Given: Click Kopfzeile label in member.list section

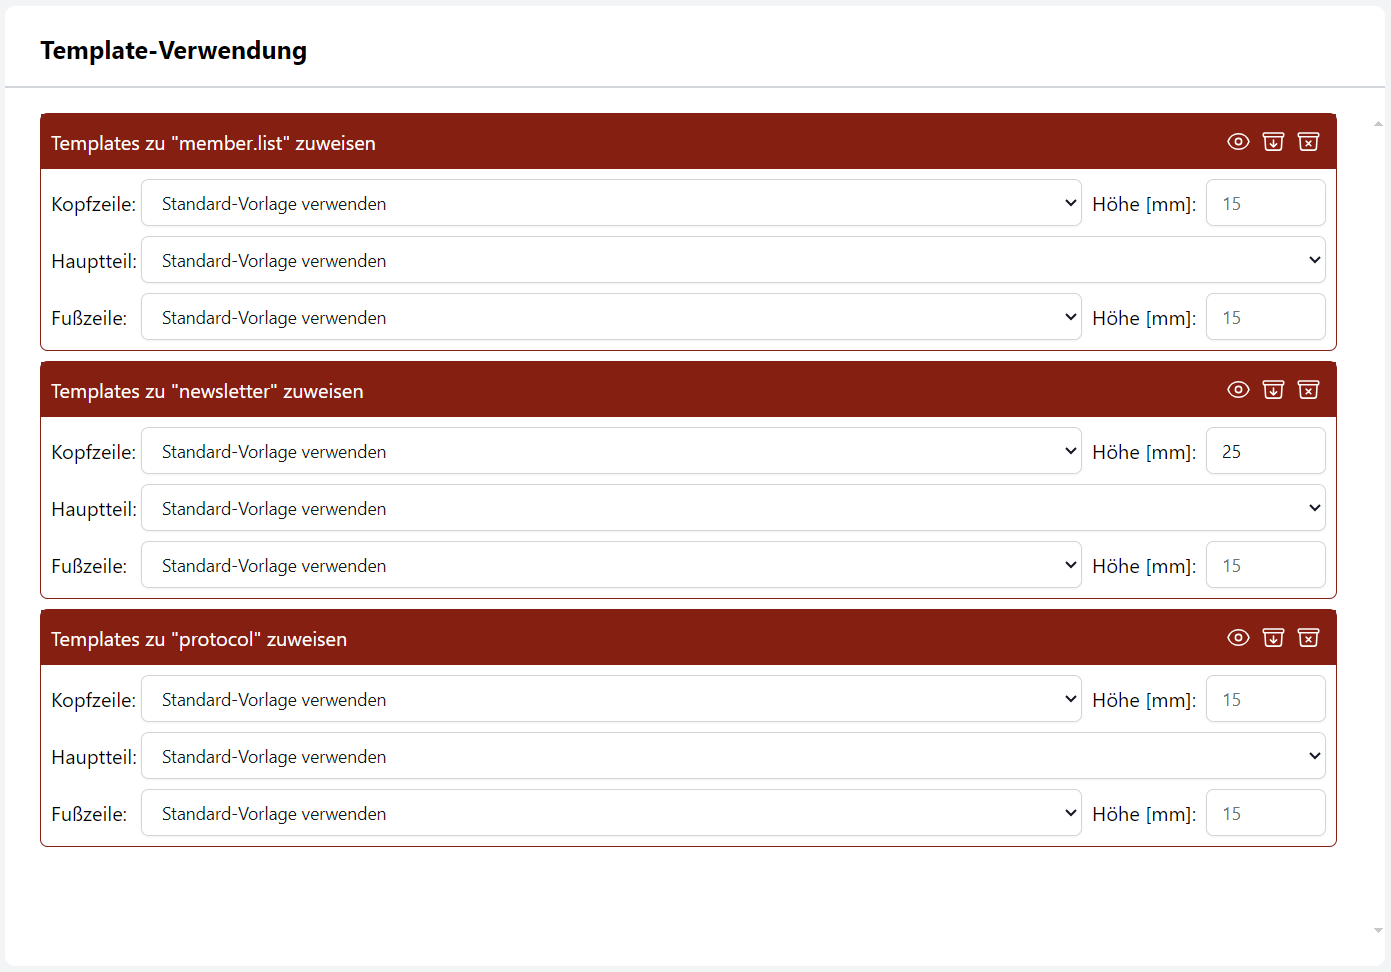Looking at the screenshot, I should [x=93, y=204].
